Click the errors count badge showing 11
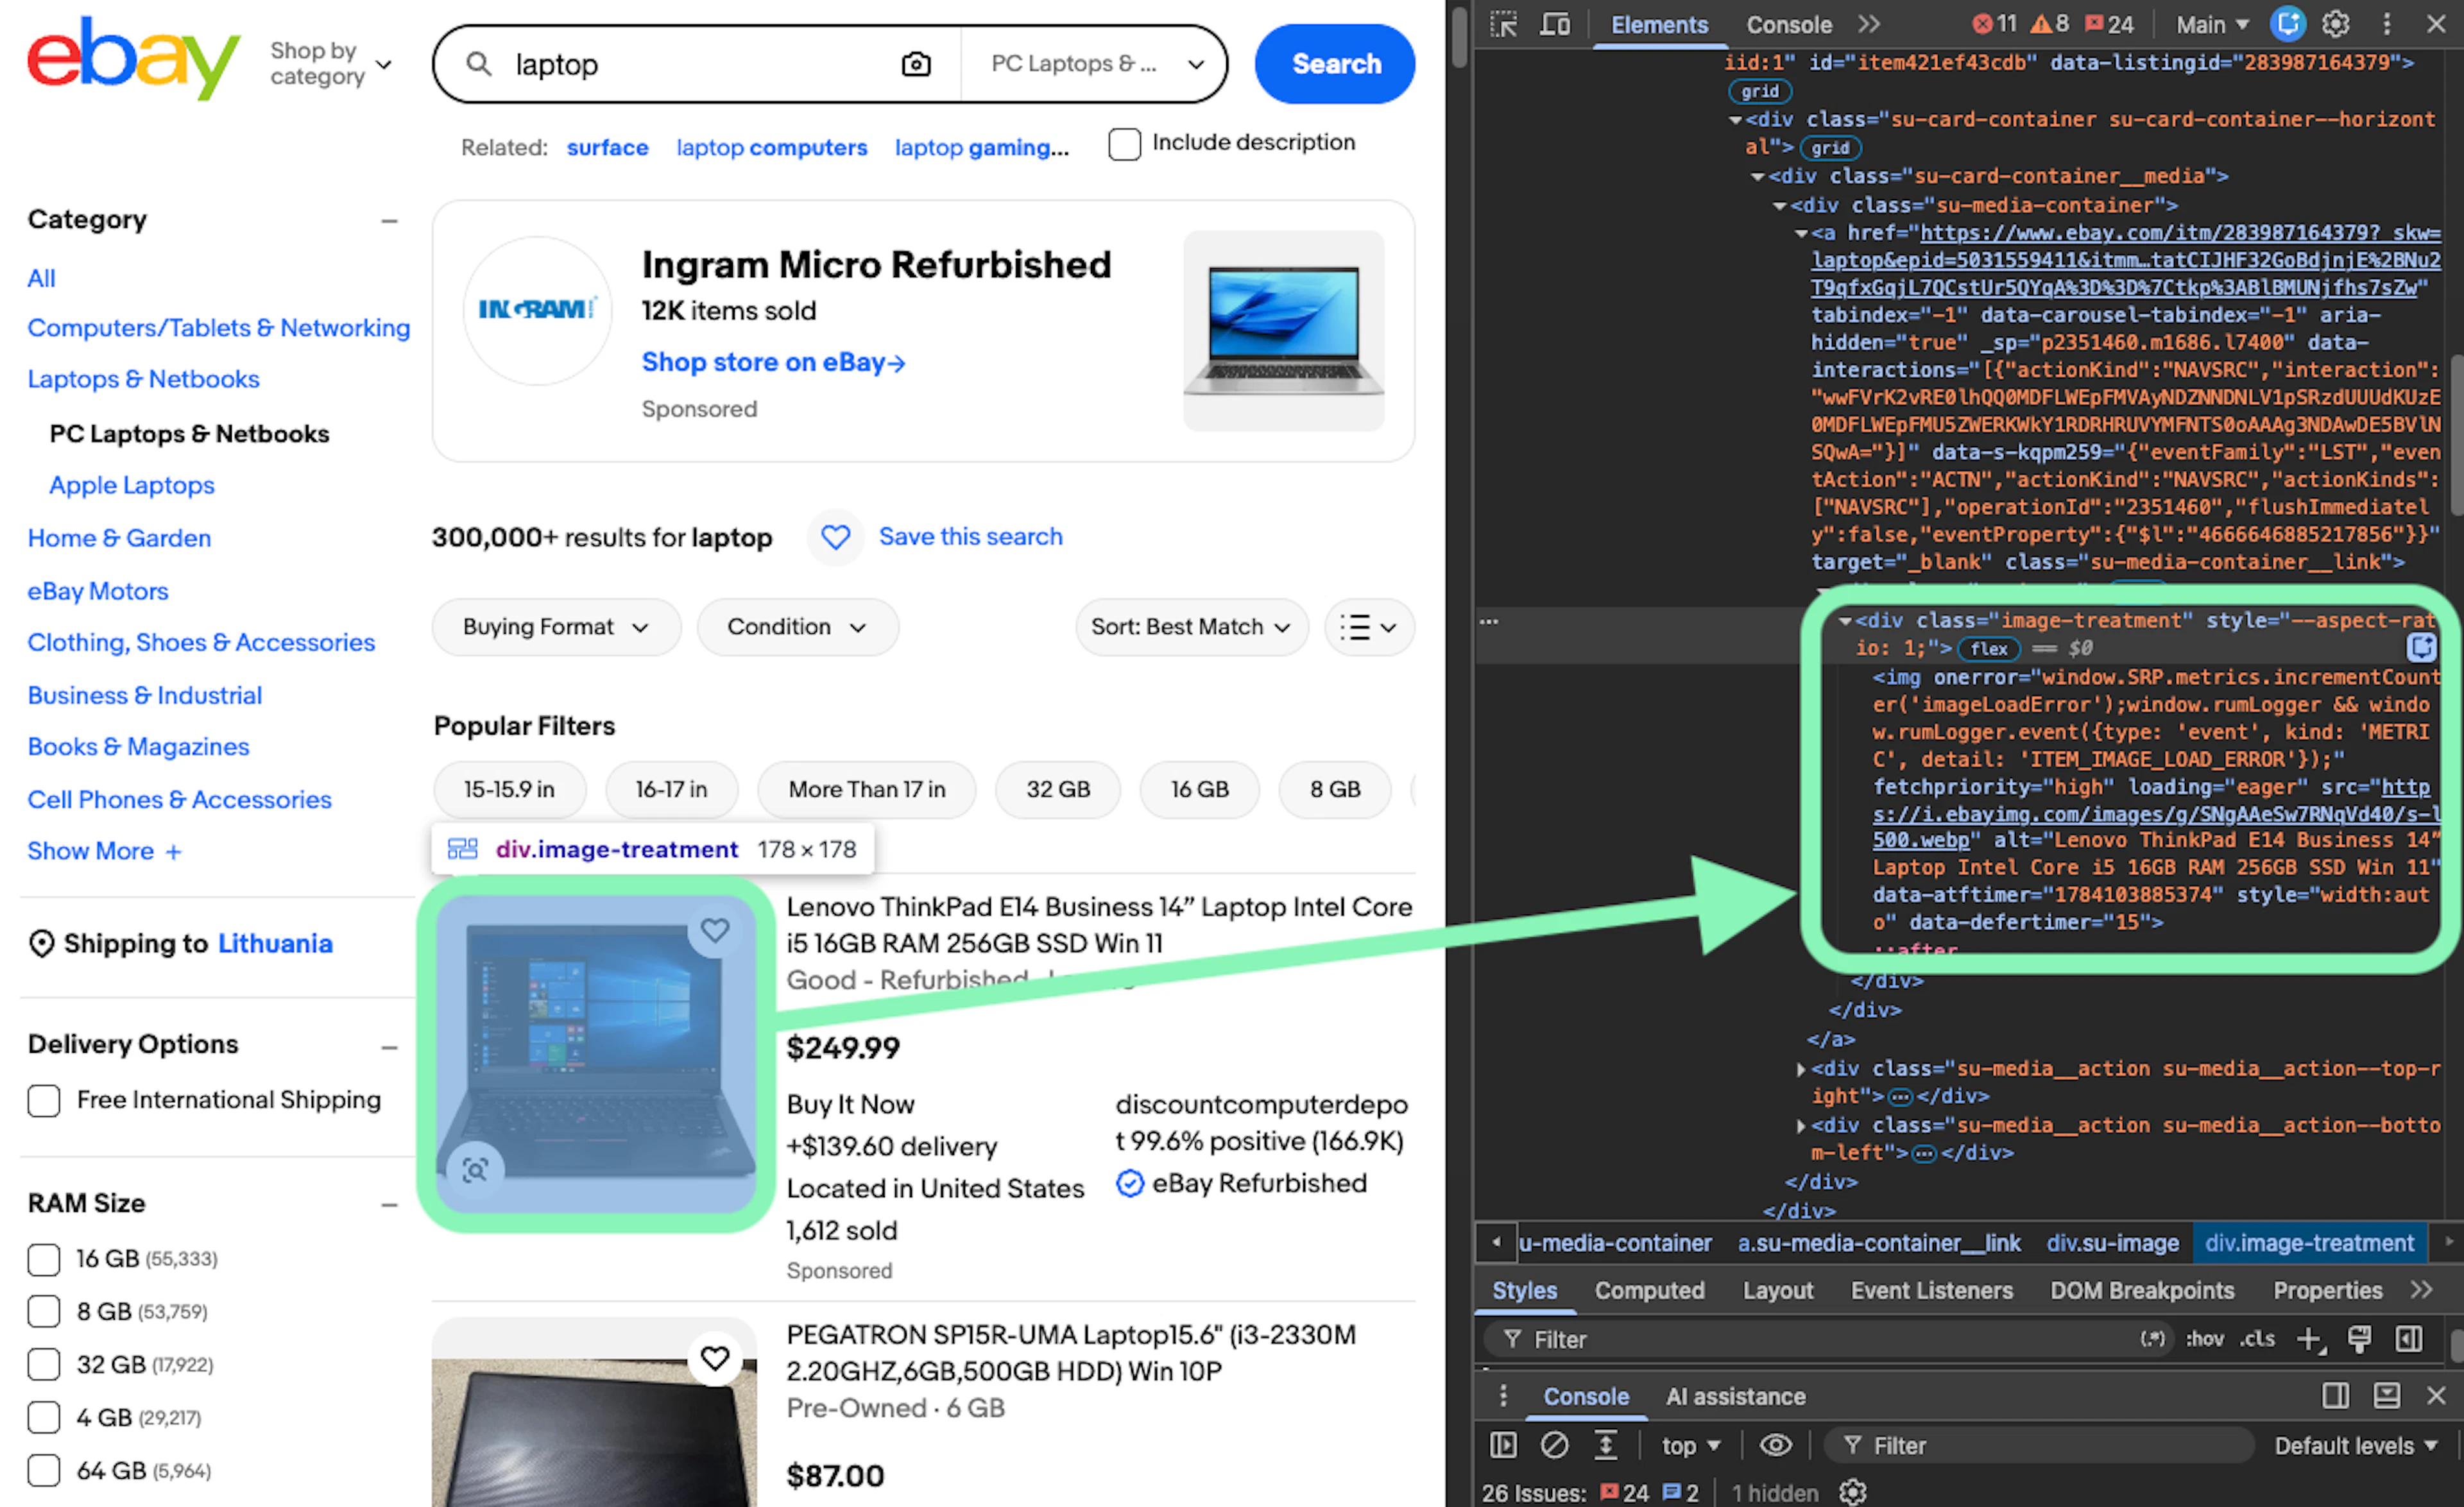2464x1507 pixels. coord(1995,24)
